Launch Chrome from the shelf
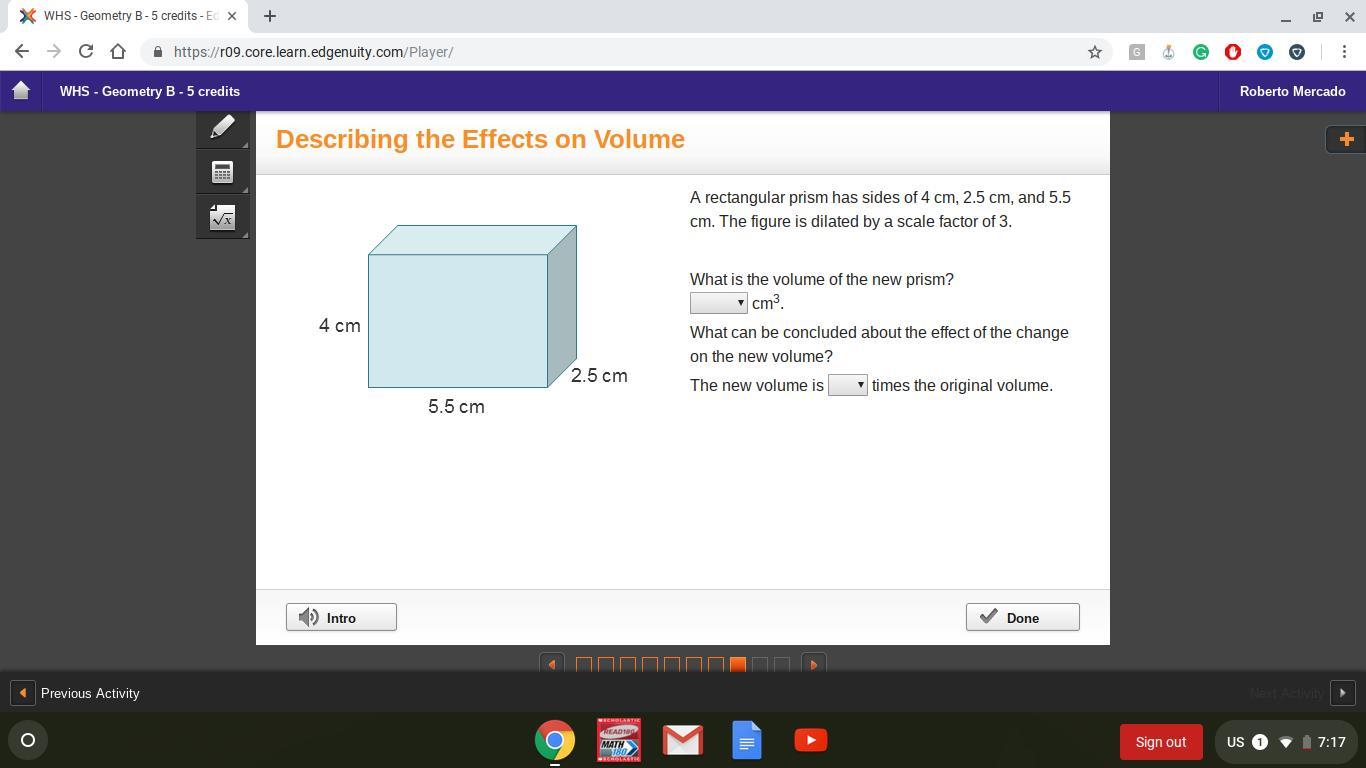1366x768 pixels. [x=555, y=741]
